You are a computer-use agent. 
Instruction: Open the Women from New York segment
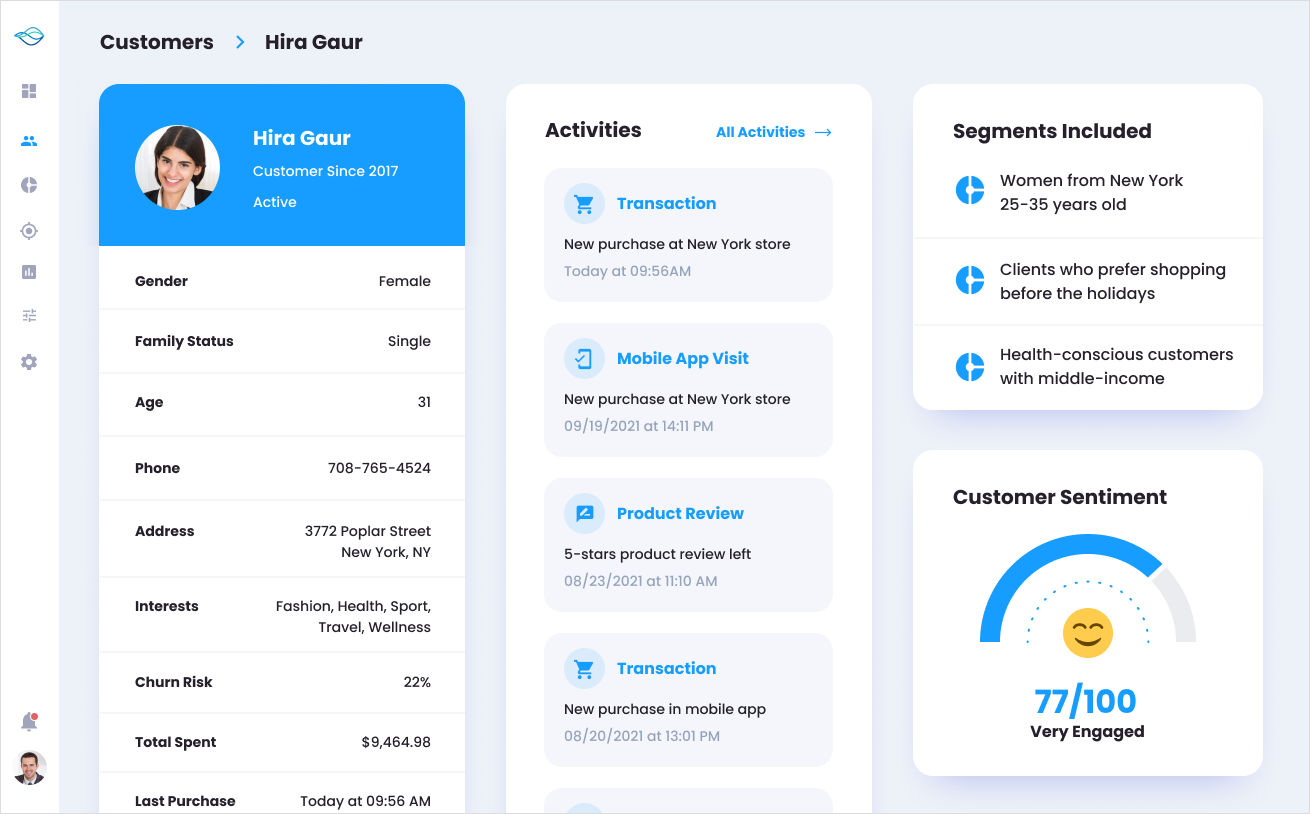[1090, 192]
